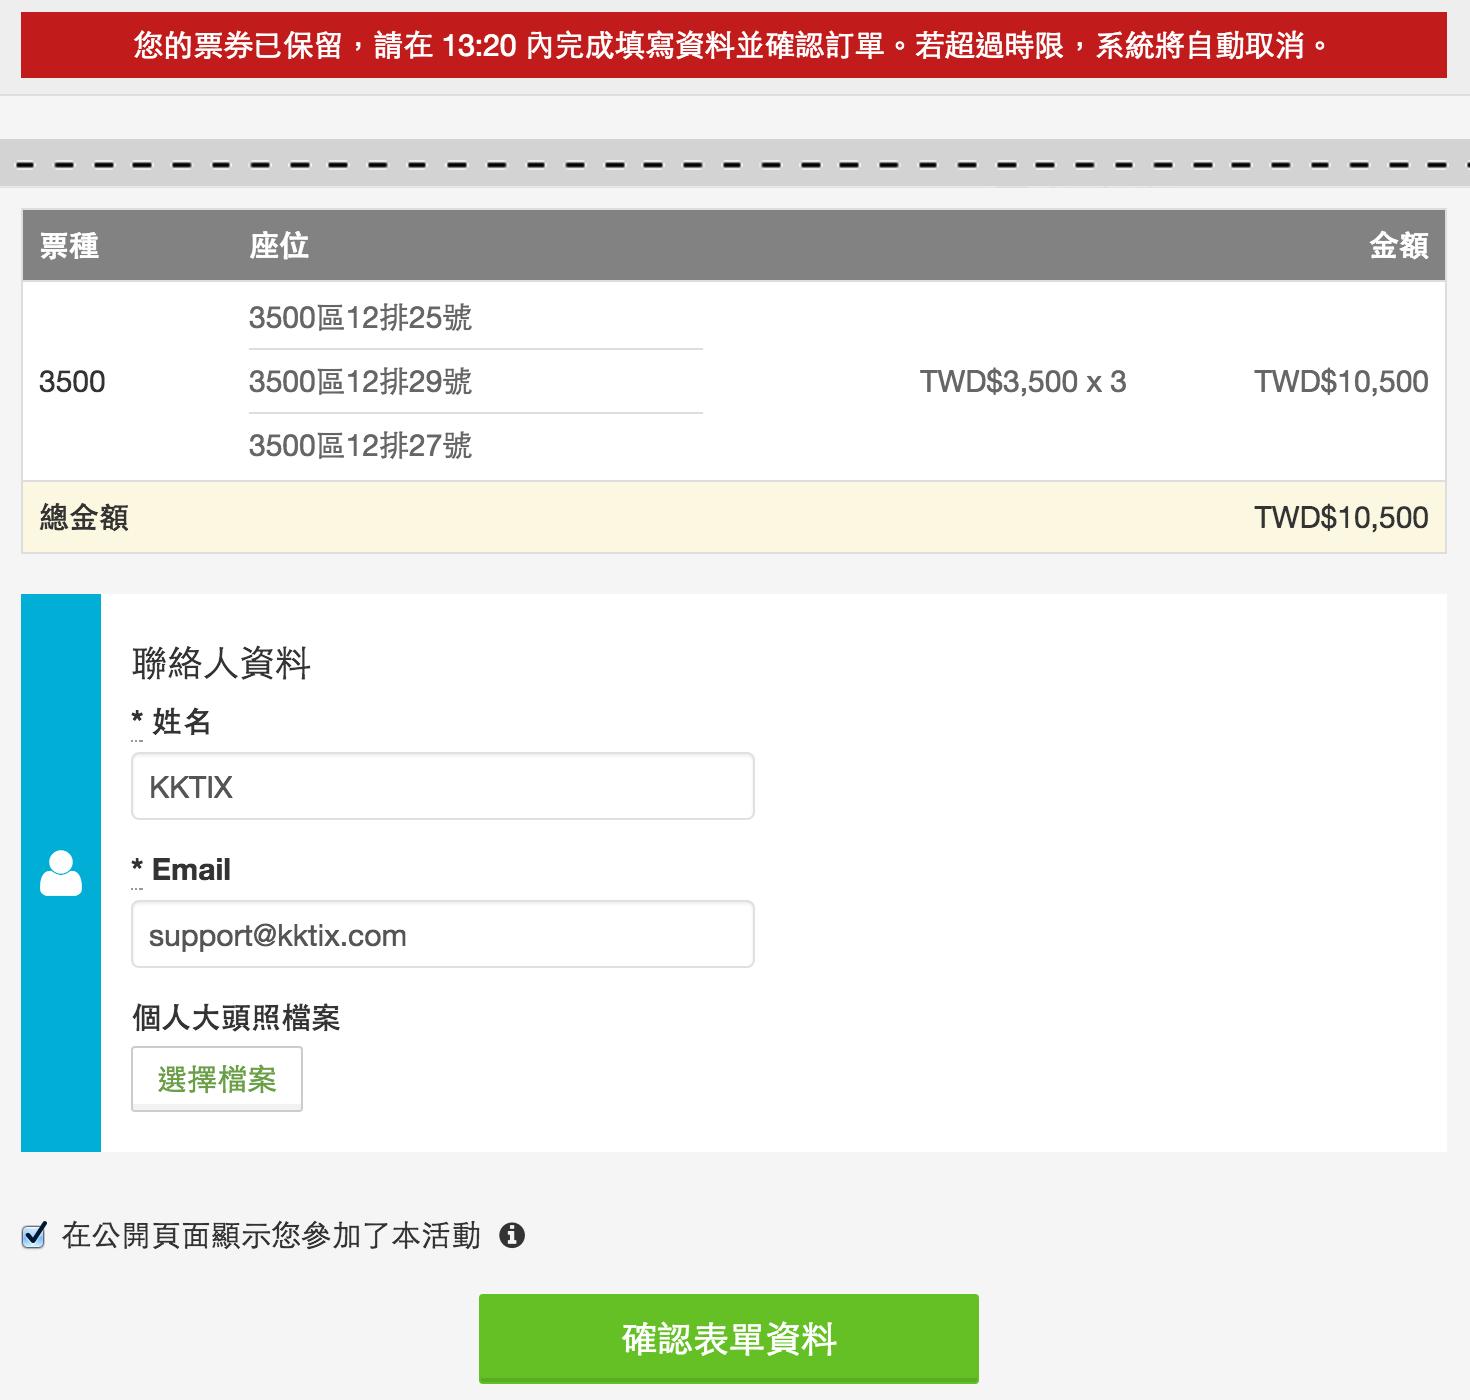Select the Email field showing support@kktix.com
Screen dimensions: 1470x1400
point(441,934)
